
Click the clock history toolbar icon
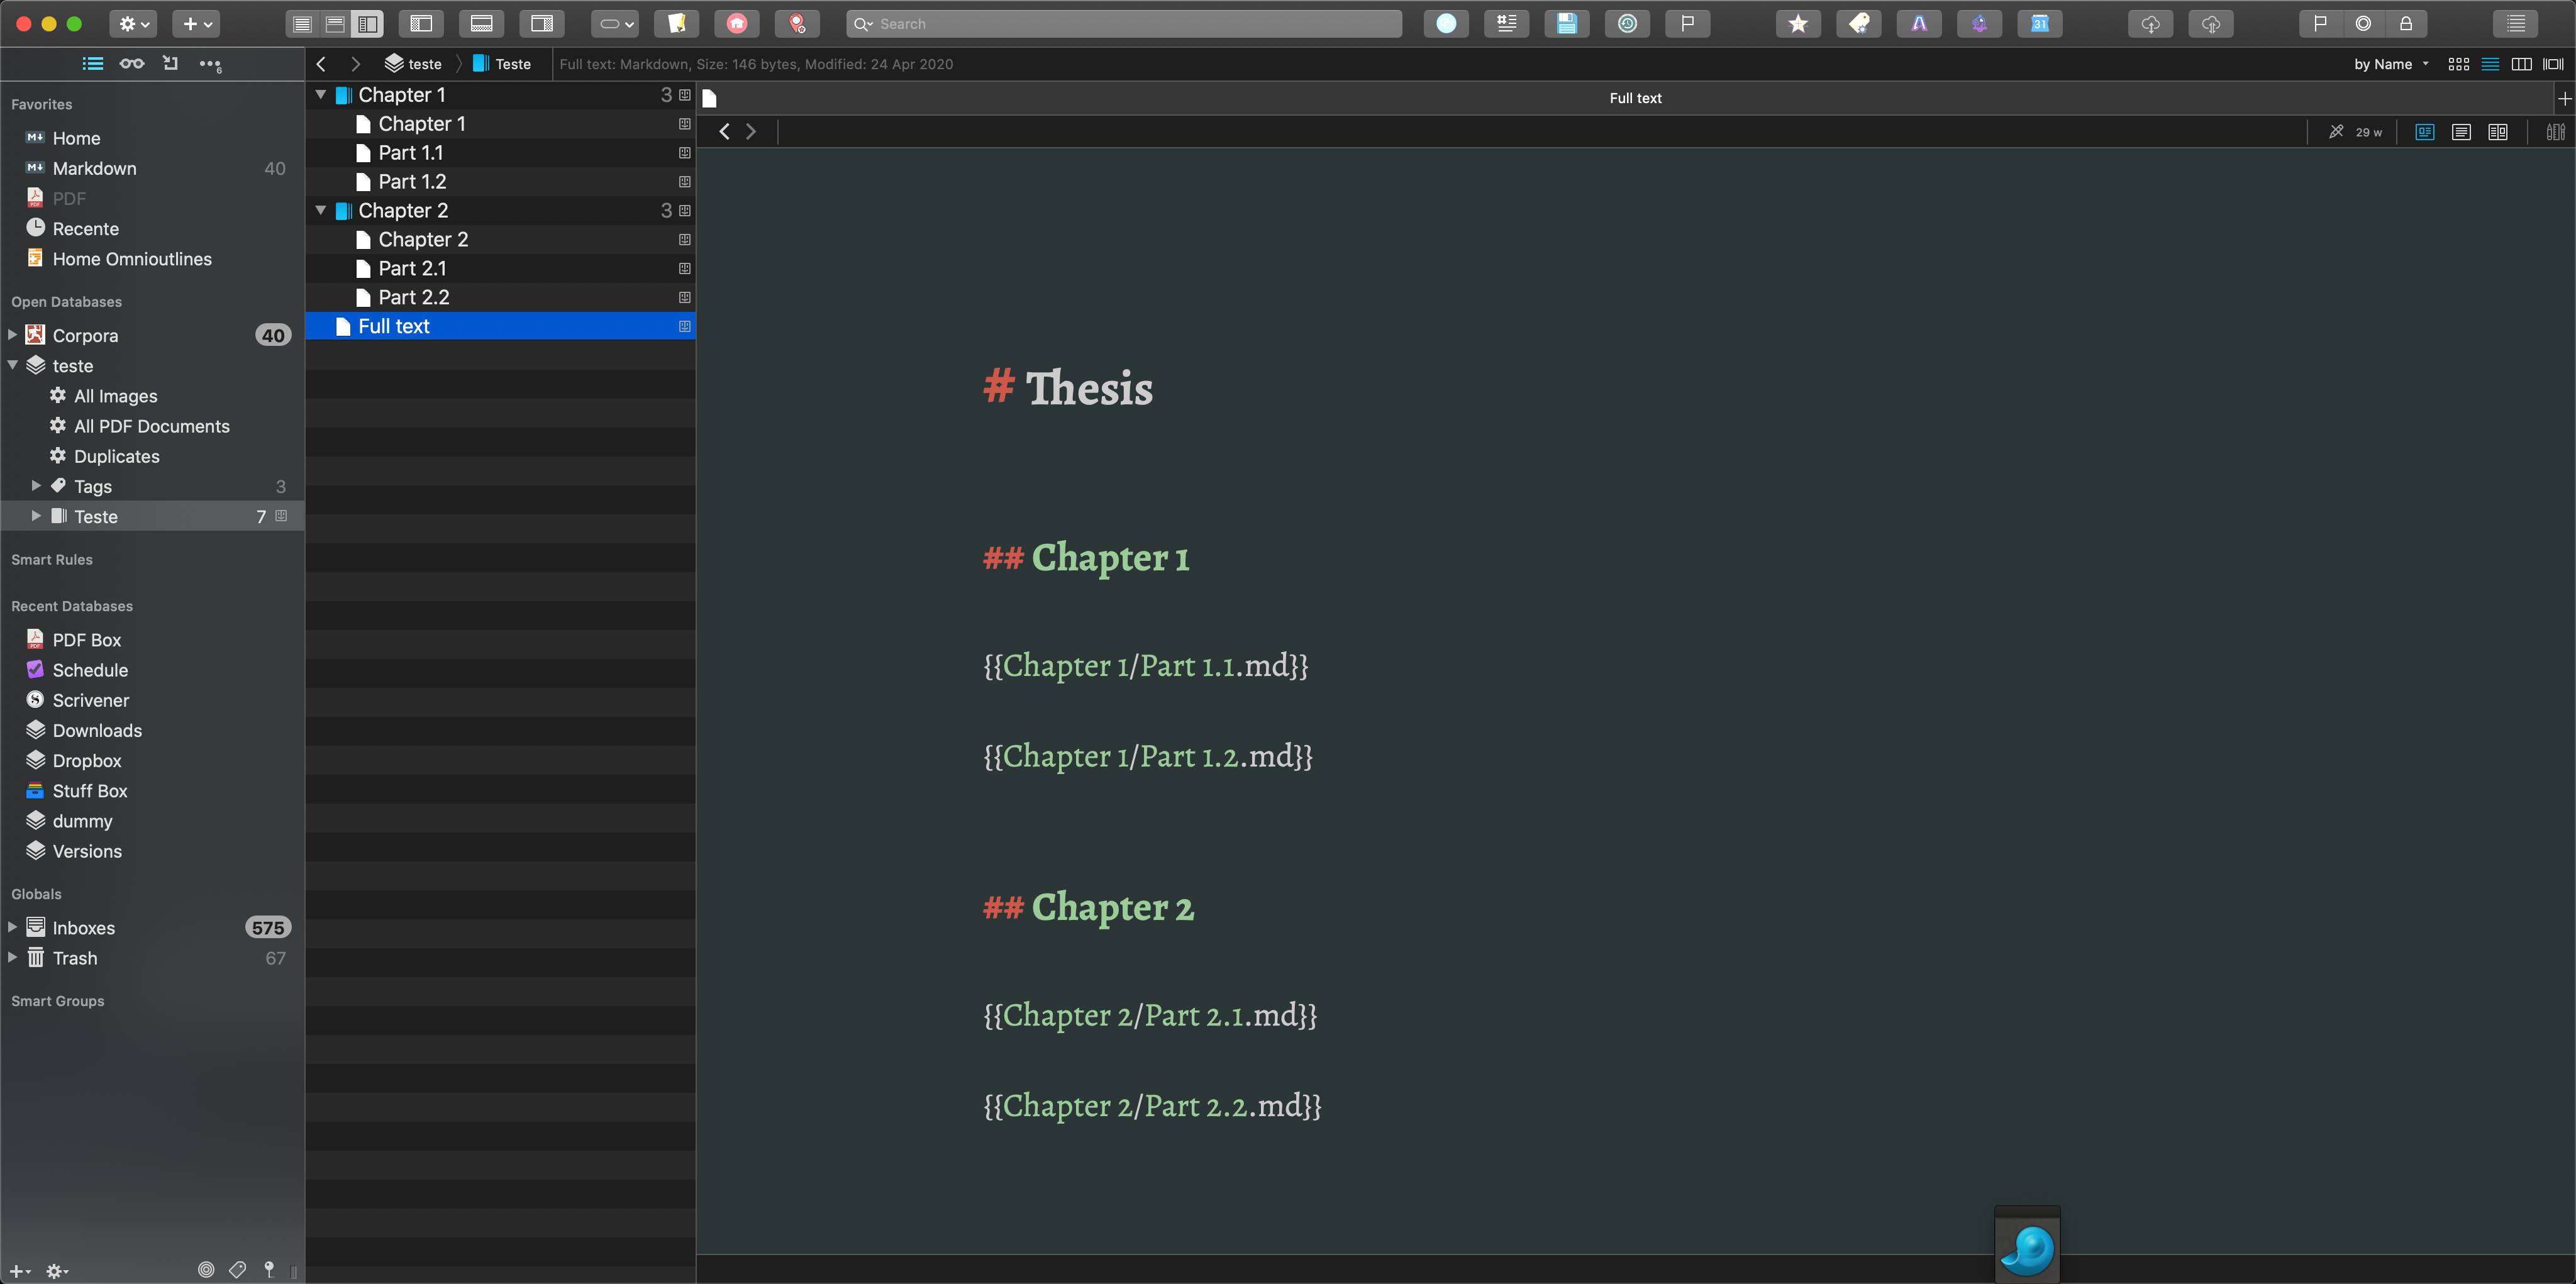(x=1627, y=24)
